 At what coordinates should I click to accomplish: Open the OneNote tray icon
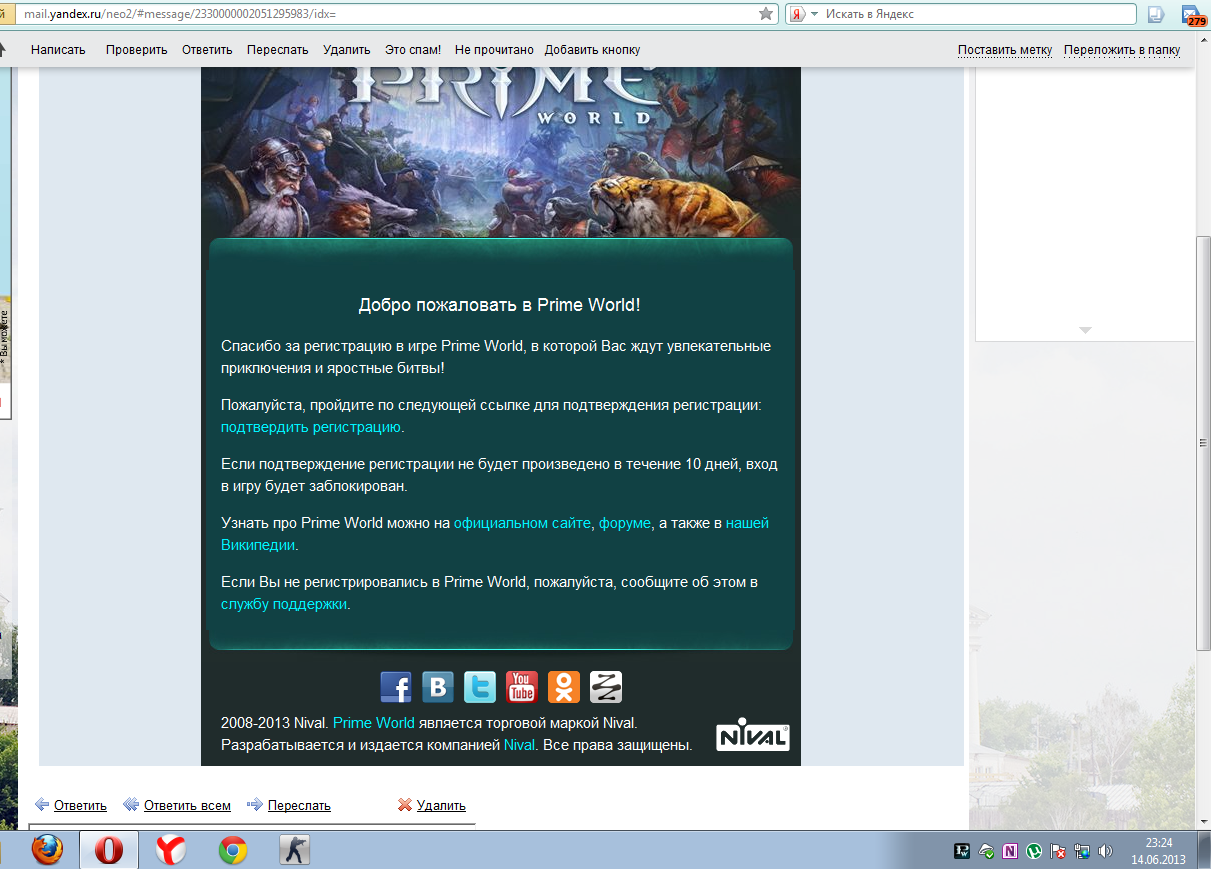(1010, 851)
